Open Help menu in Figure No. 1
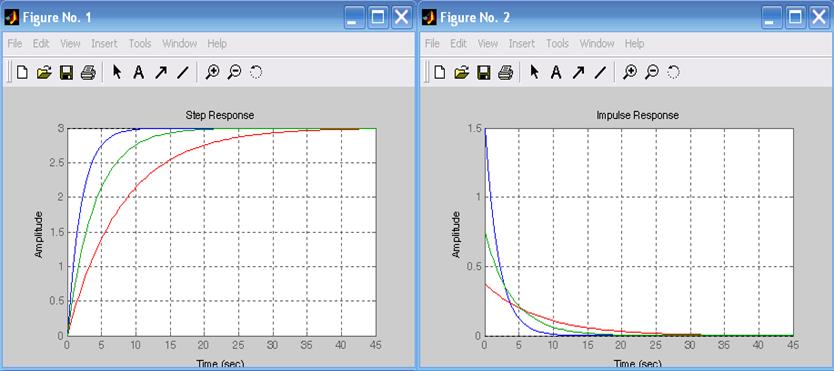 pos(217,44)
